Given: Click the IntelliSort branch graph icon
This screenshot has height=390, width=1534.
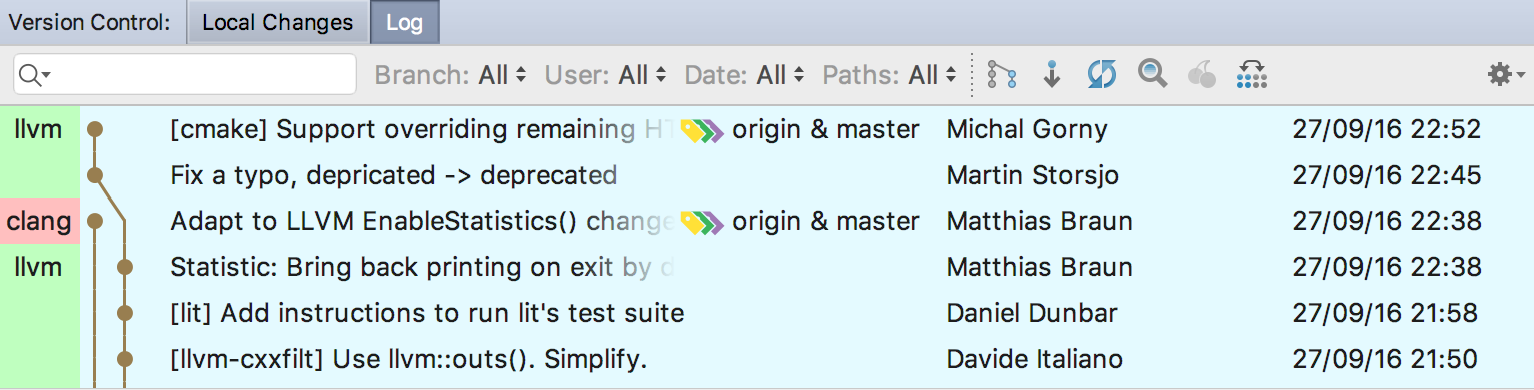Looking at the screenshot, I should click(1001, 74).
